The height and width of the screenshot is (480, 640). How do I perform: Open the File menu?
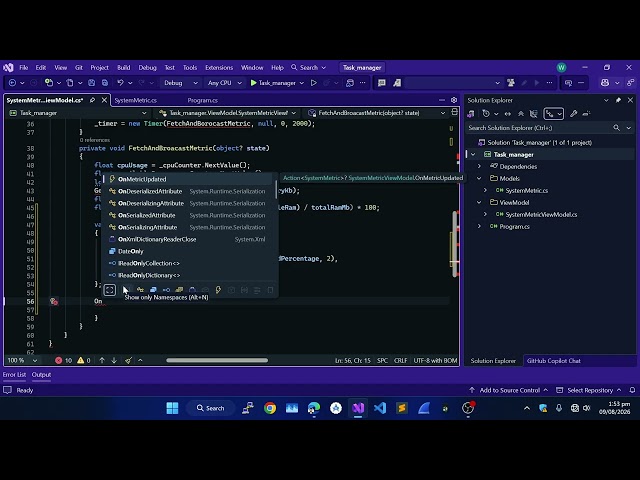coord(24,68)
